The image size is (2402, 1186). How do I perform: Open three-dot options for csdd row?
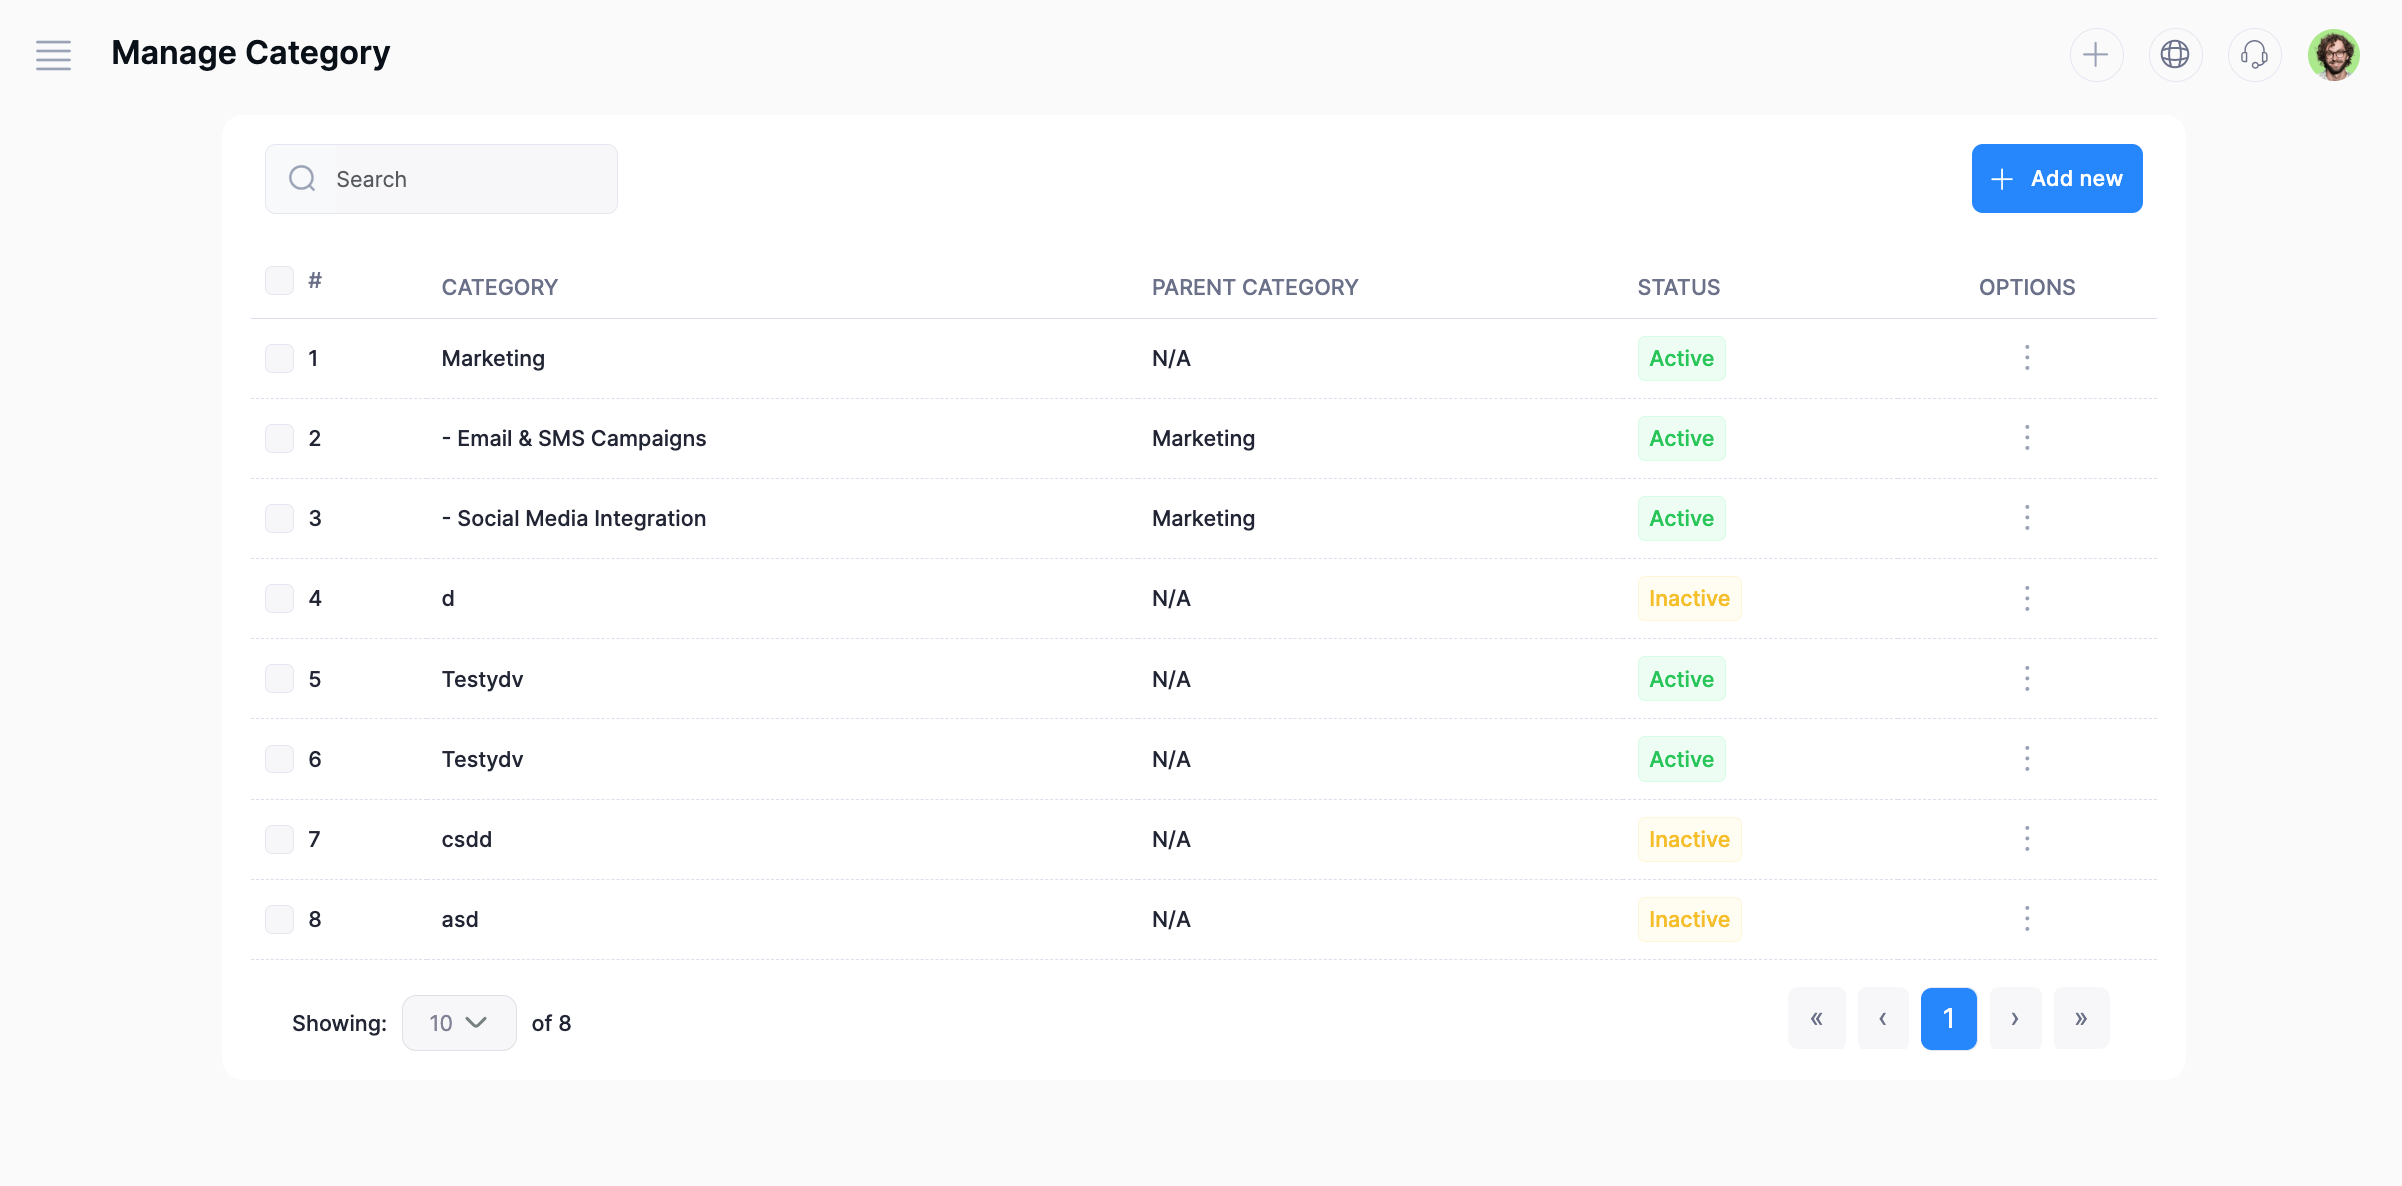coord(2027,839)
